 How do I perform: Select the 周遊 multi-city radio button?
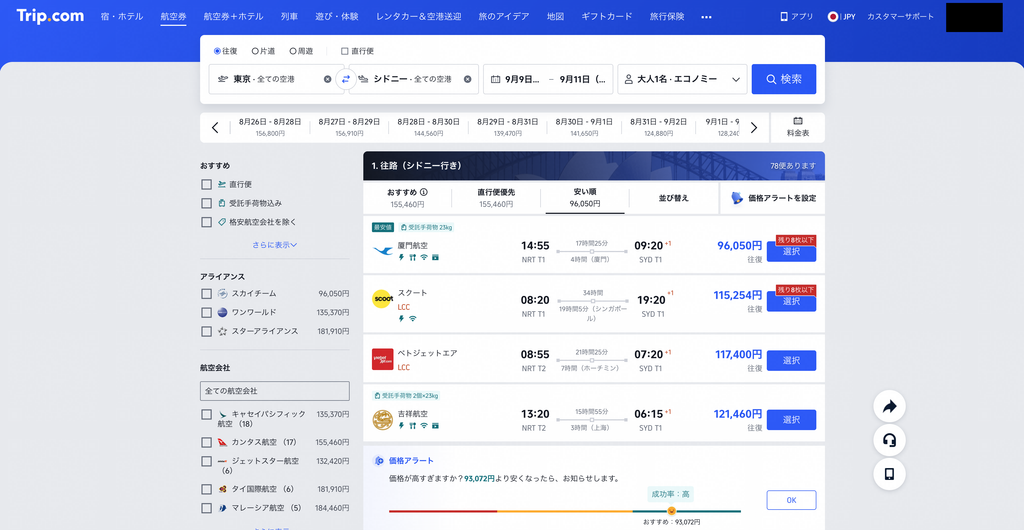pyautogui.click(x=293, y=51)
